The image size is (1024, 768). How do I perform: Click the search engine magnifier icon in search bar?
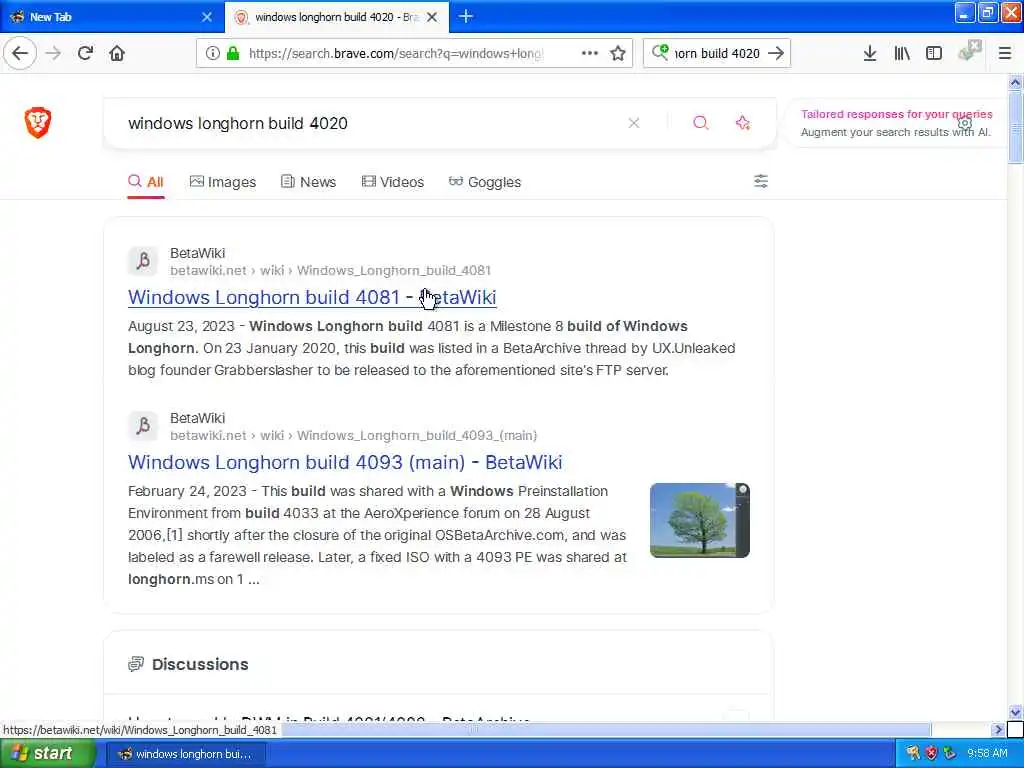pyautogui.click(x=660, y=52)
